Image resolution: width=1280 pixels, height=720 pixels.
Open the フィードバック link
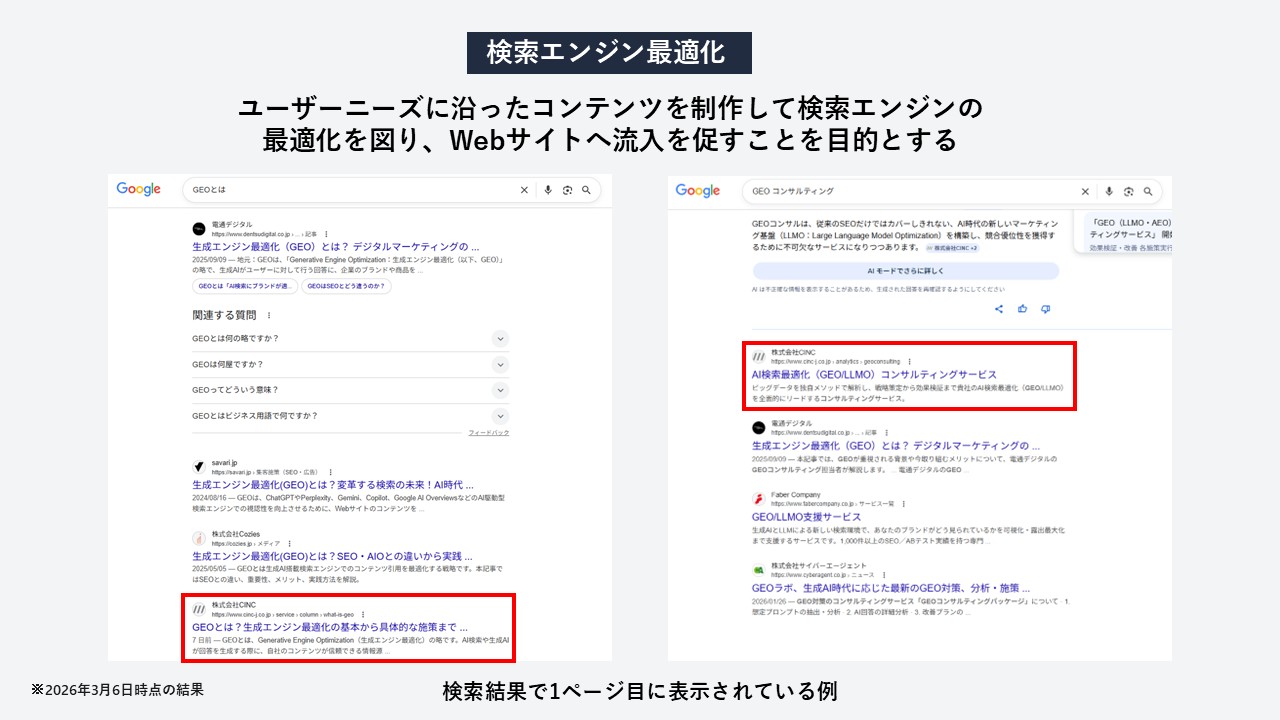click(487, 431)
